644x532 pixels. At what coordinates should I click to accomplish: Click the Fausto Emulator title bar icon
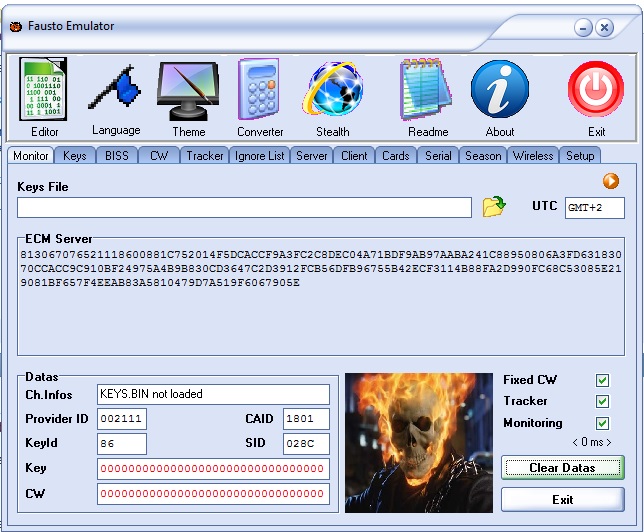16,27
